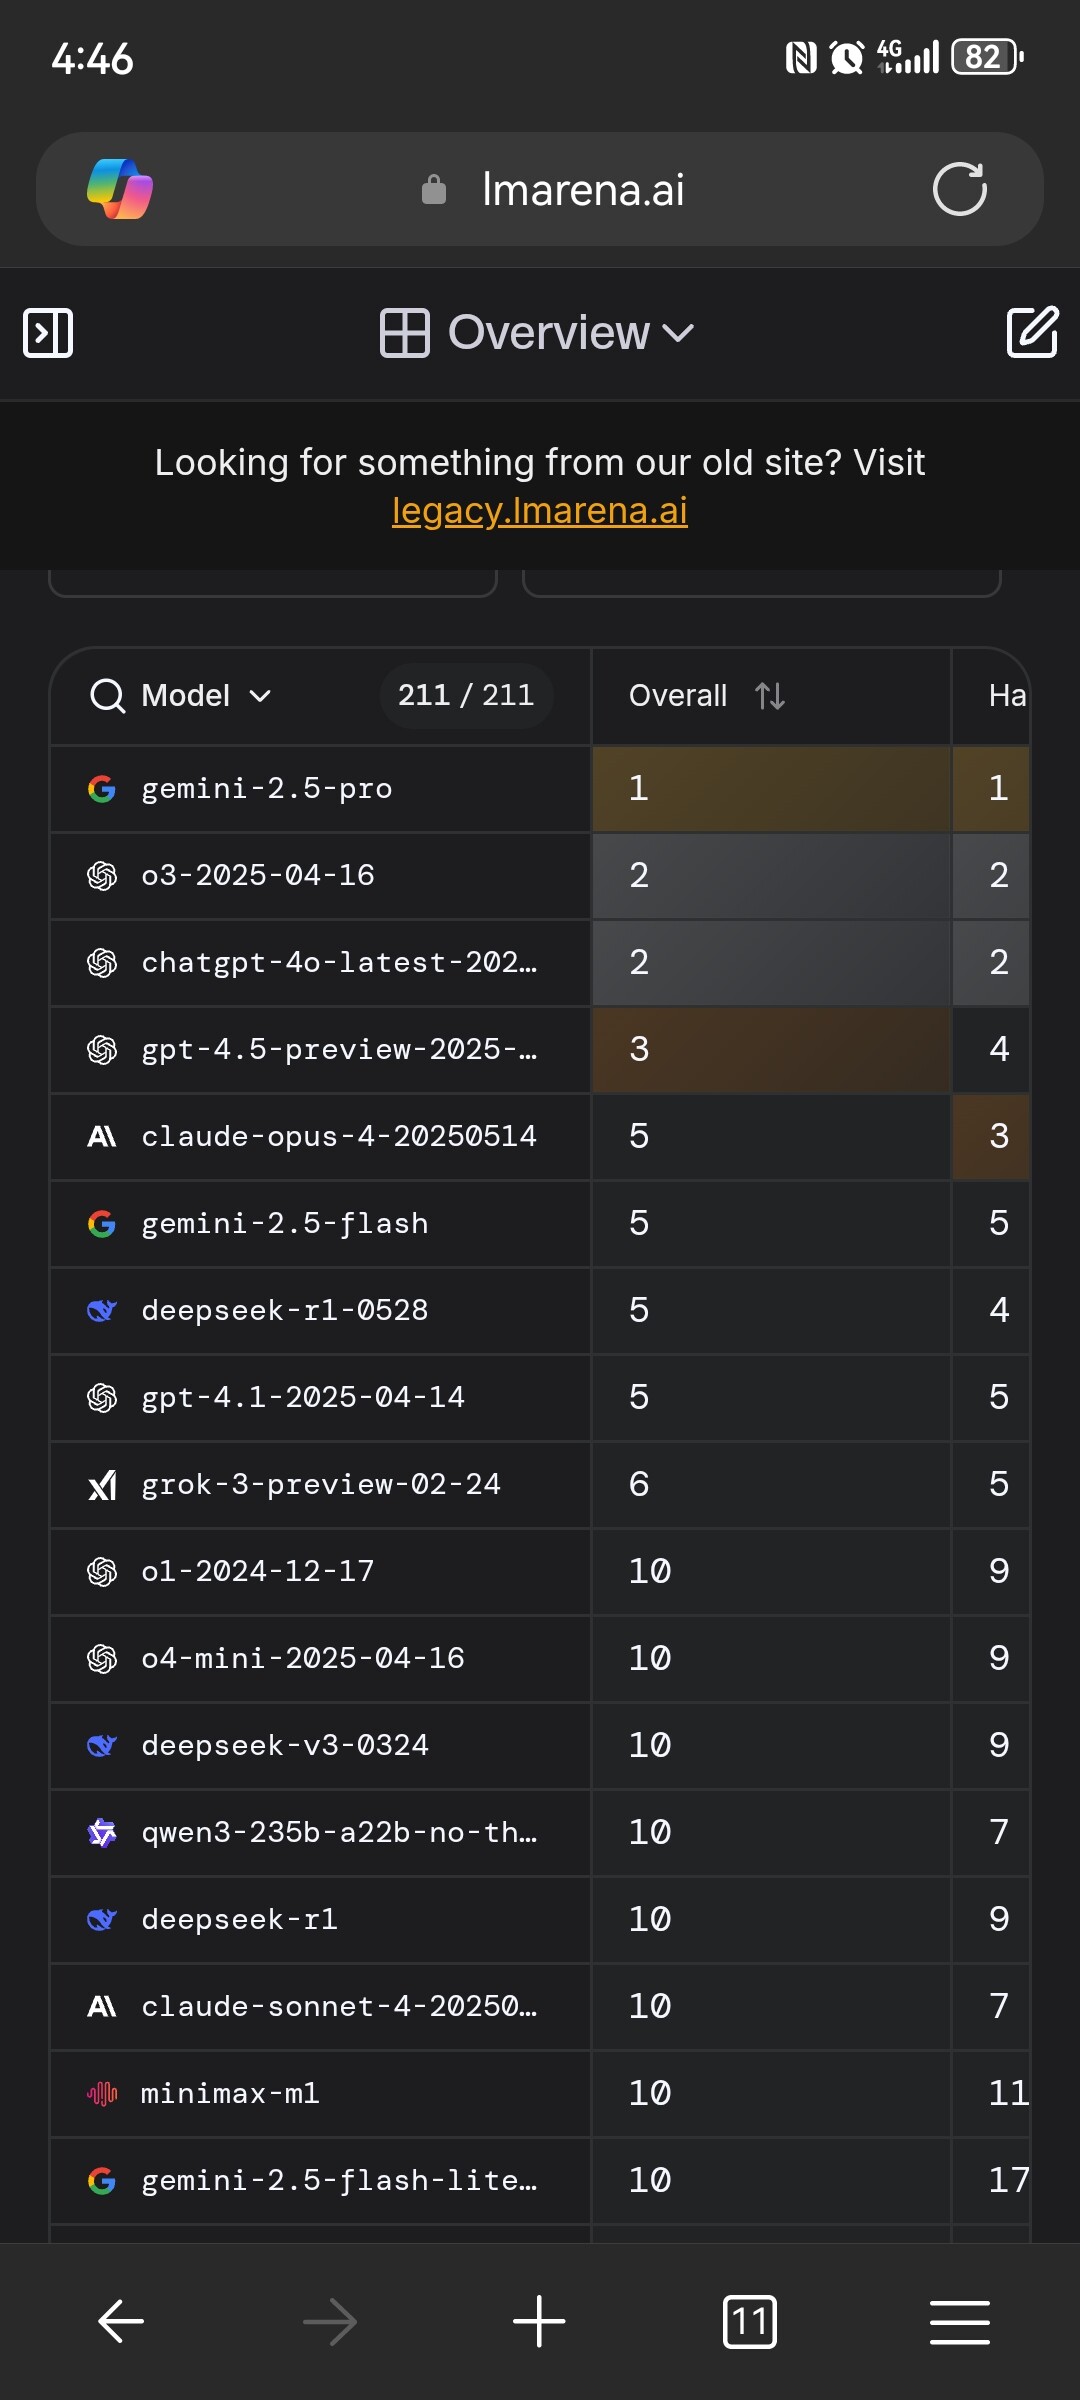The height and width of the screenshot is (2400, 1080).
Task: Show the 11 open tabs switcher
Action: tap(749, 2321)
